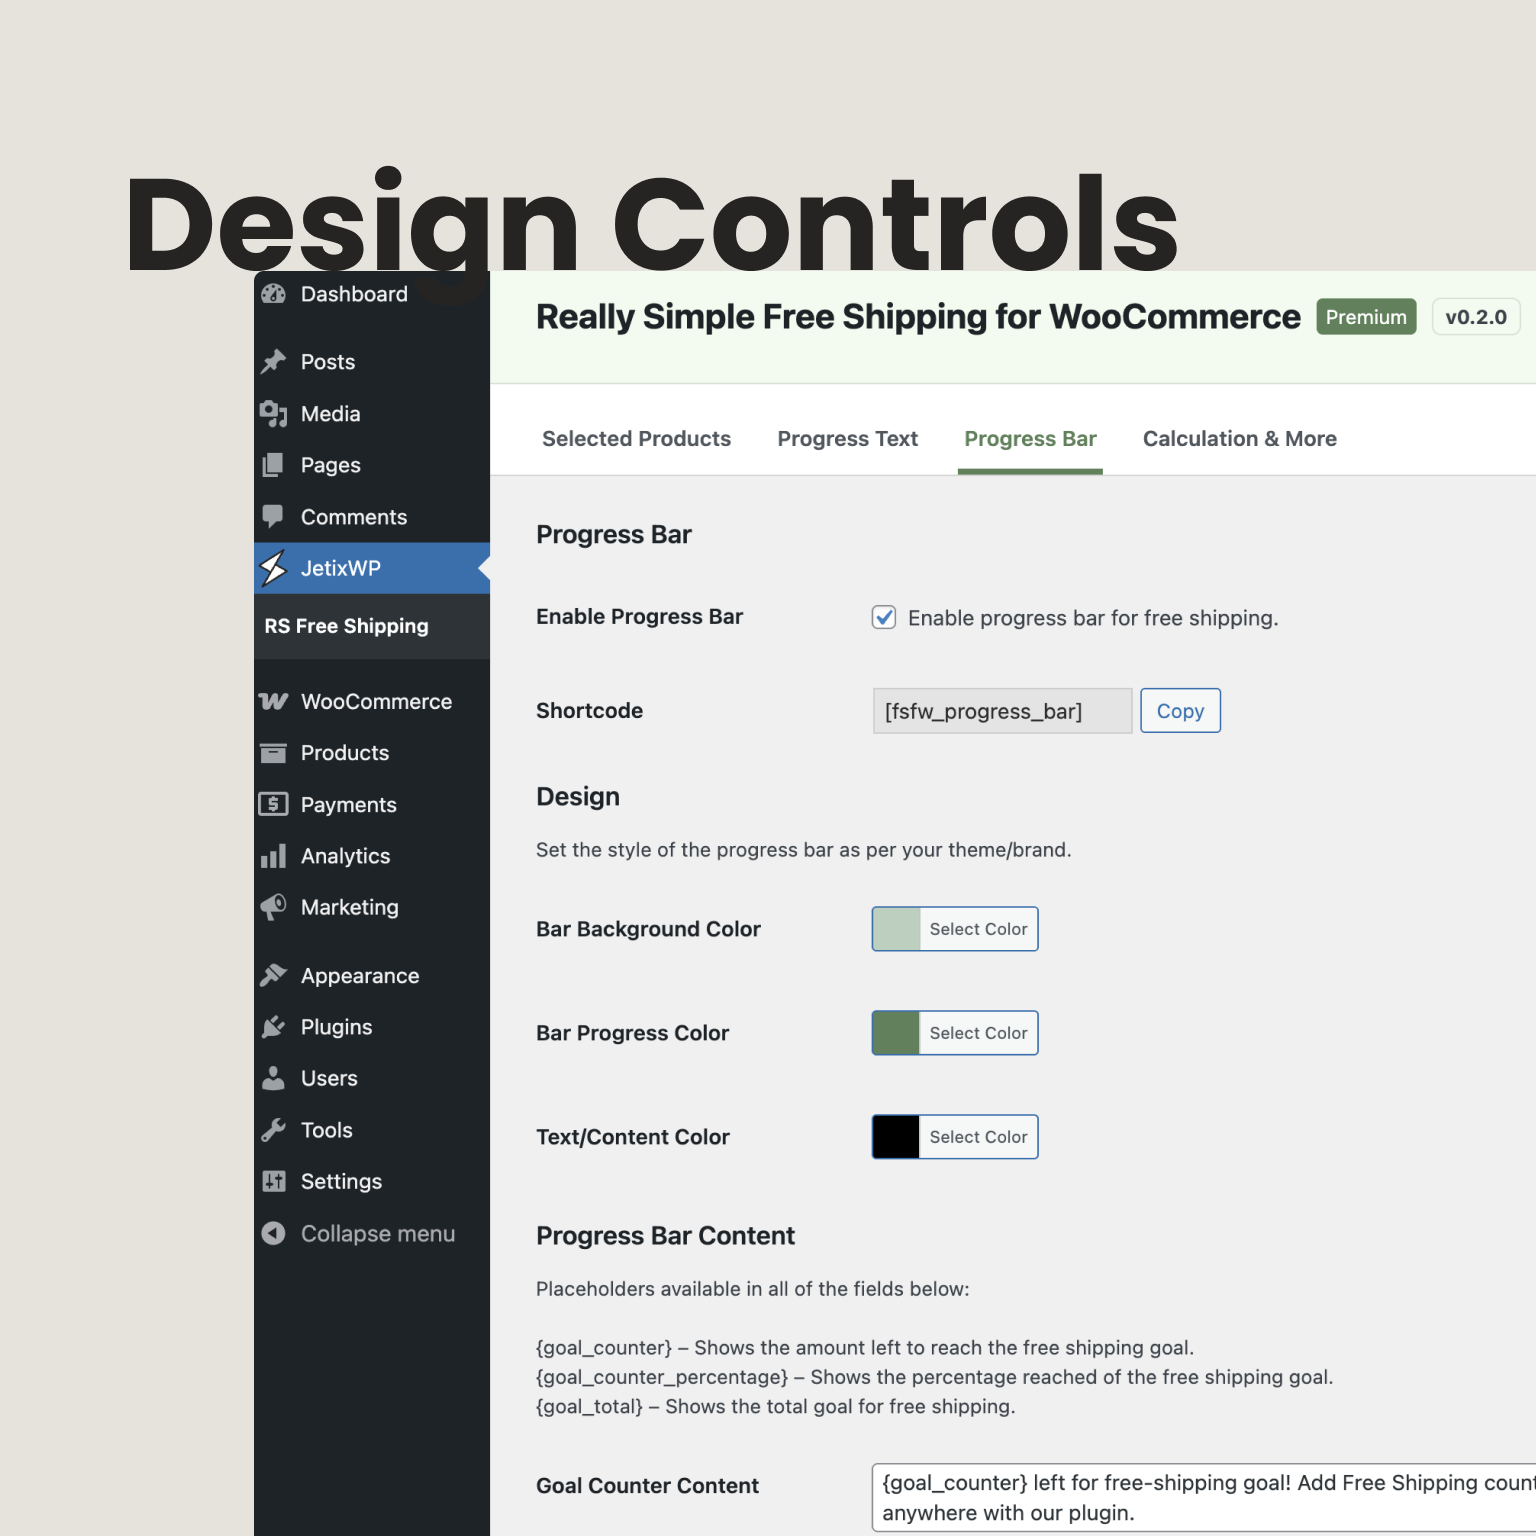1536x1536 pixels.
Task: Uncheck Enable progress bar for free shipping
Action: [x=884, y=617]
